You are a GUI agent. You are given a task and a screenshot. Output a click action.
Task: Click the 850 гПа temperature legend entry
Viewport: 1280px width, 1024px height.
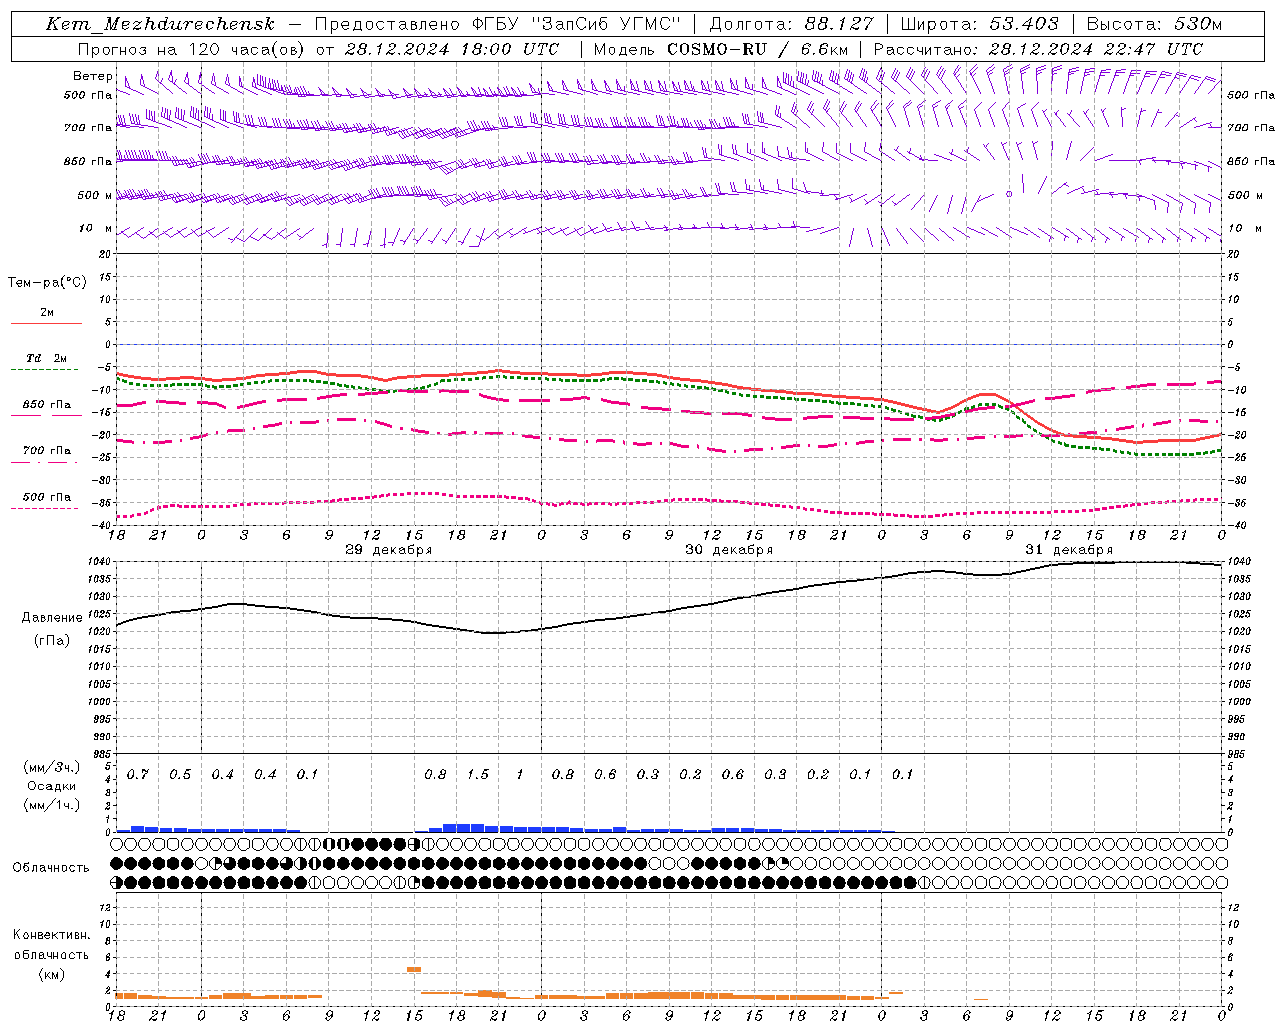pyautogui.click(x=47, y=405)
